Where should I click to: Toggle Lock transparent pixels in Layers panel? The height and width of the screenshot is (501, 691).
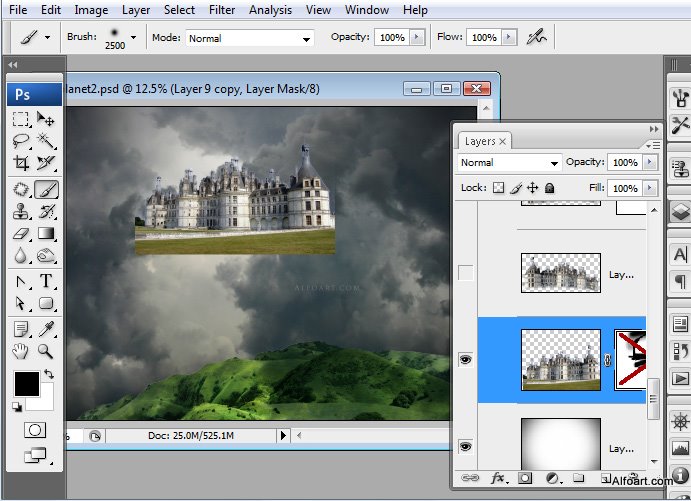pos(499,188)
